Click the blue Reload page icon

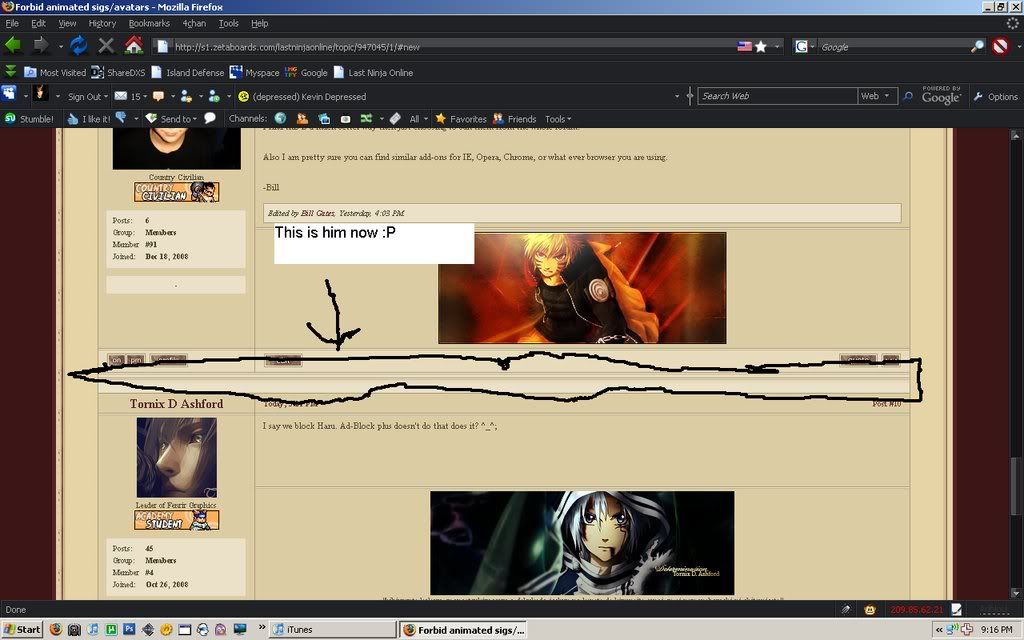click(78, 46)
